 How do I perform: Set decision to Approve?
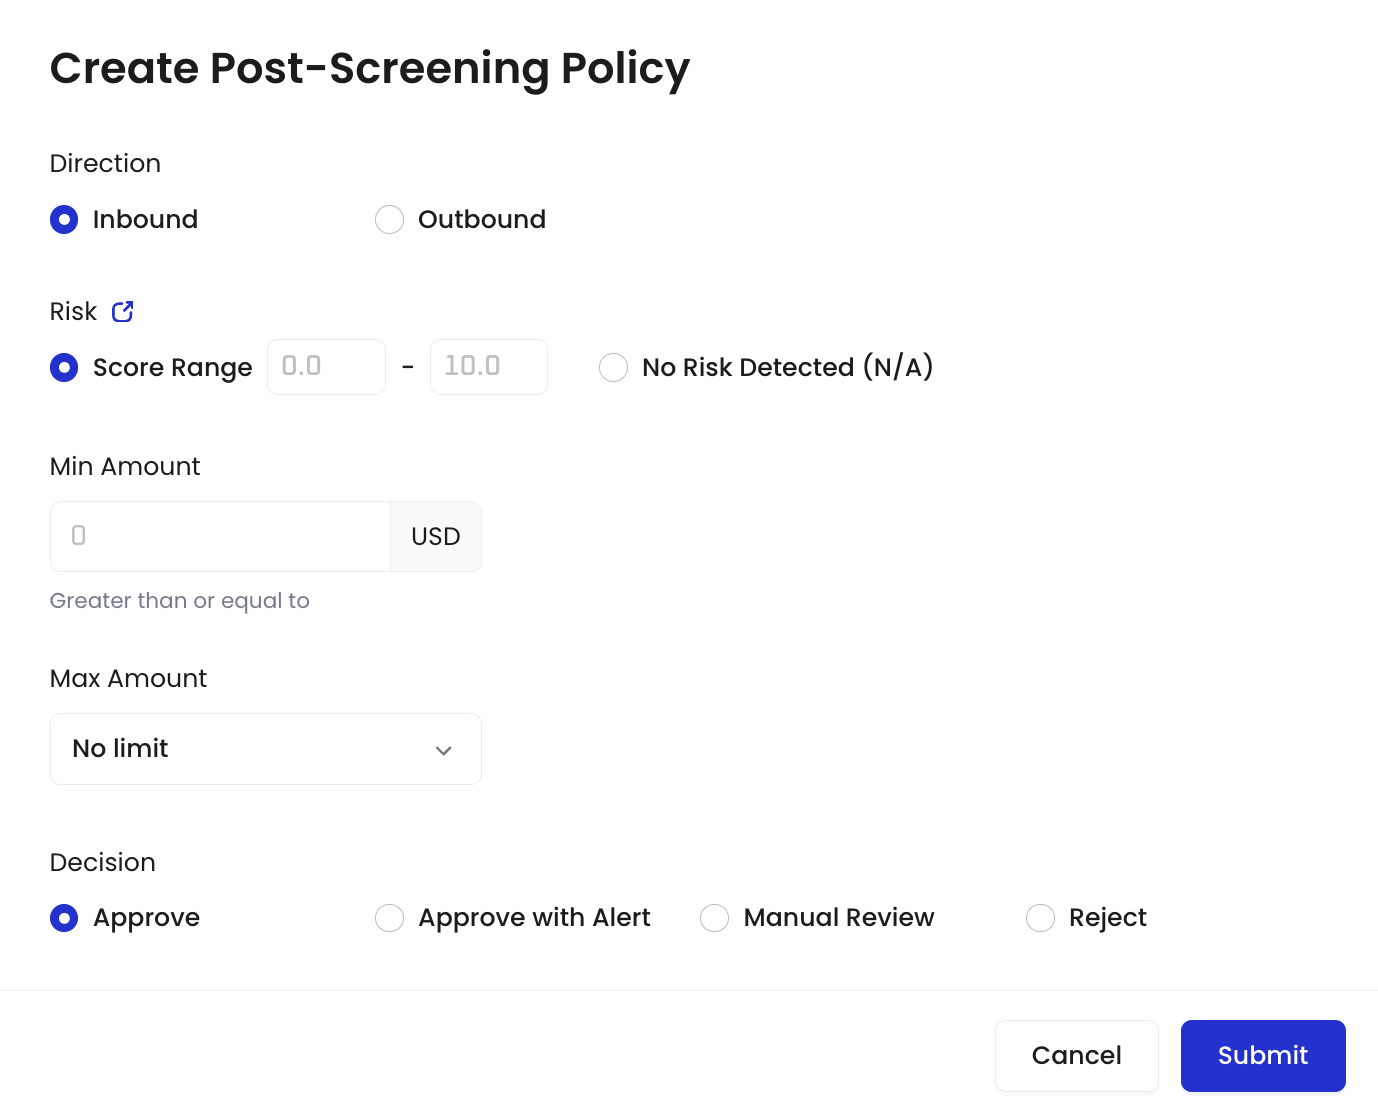[64, 918]
